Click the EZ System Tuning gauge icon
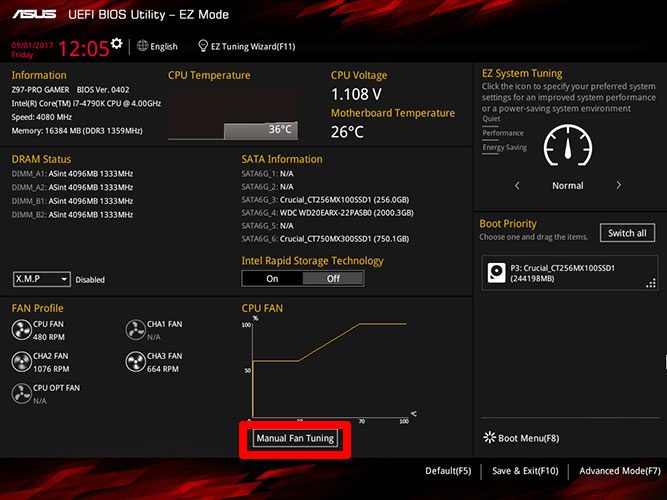The height and width of the screenshot is (500, 667). tap(568, 146)
